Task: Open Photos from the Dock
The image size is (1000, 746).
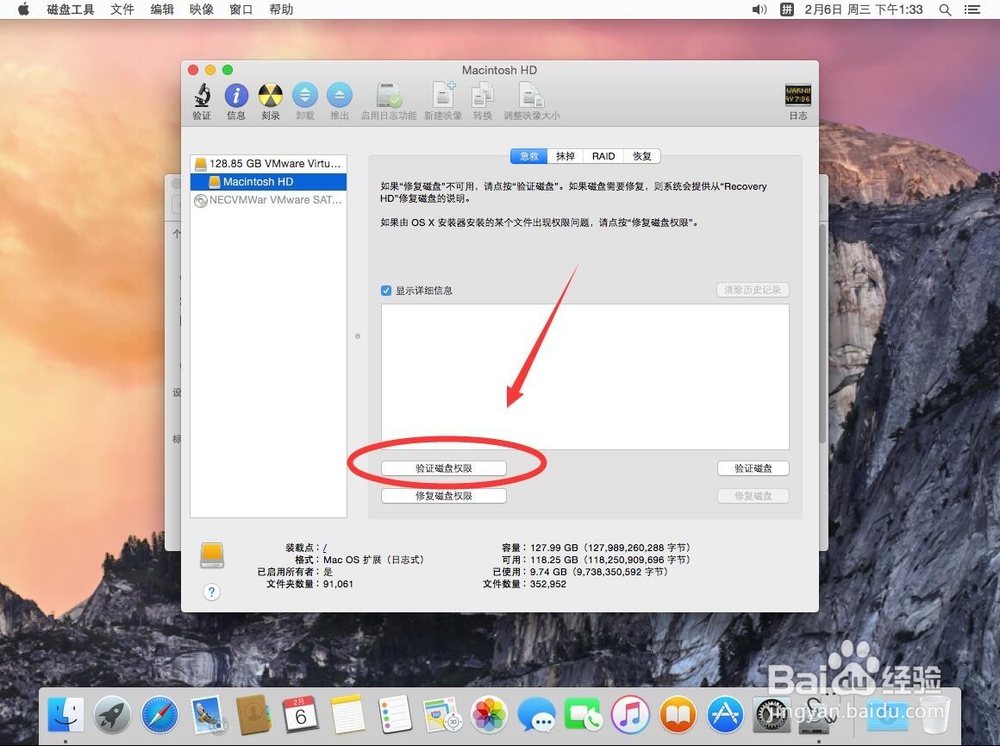Action: 489,714
